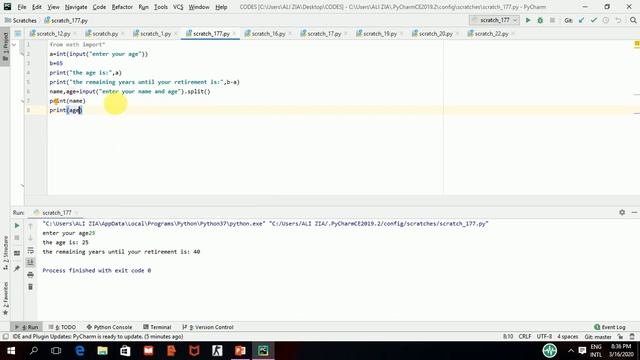Open Windows Start menu

pyautogui.click(x=11, y=351)
